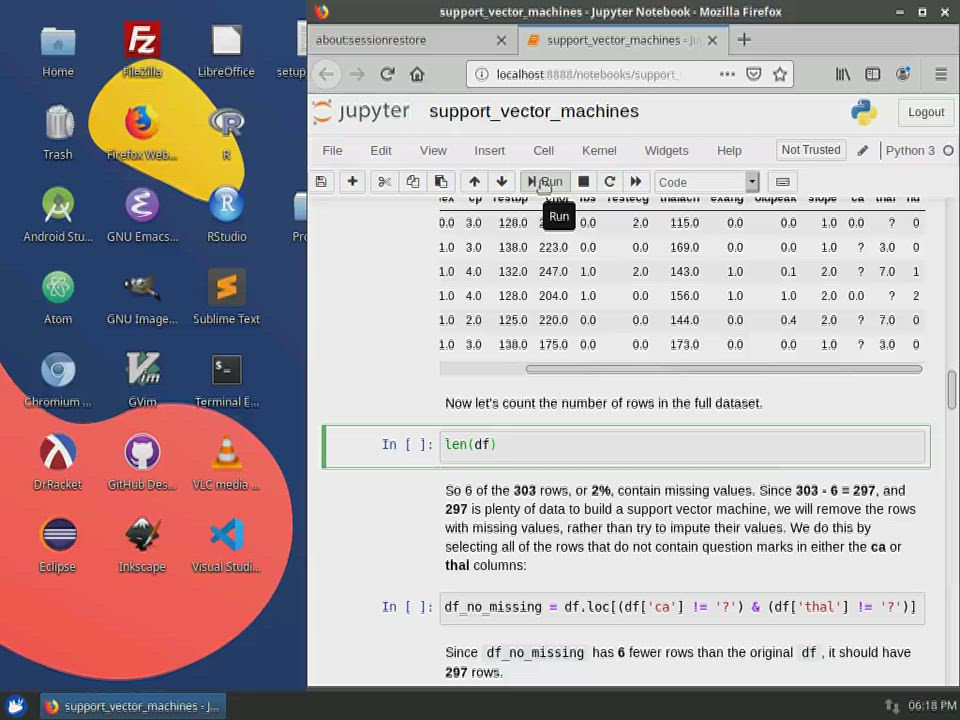Open the Atom desktop icon

pos(58,298)
